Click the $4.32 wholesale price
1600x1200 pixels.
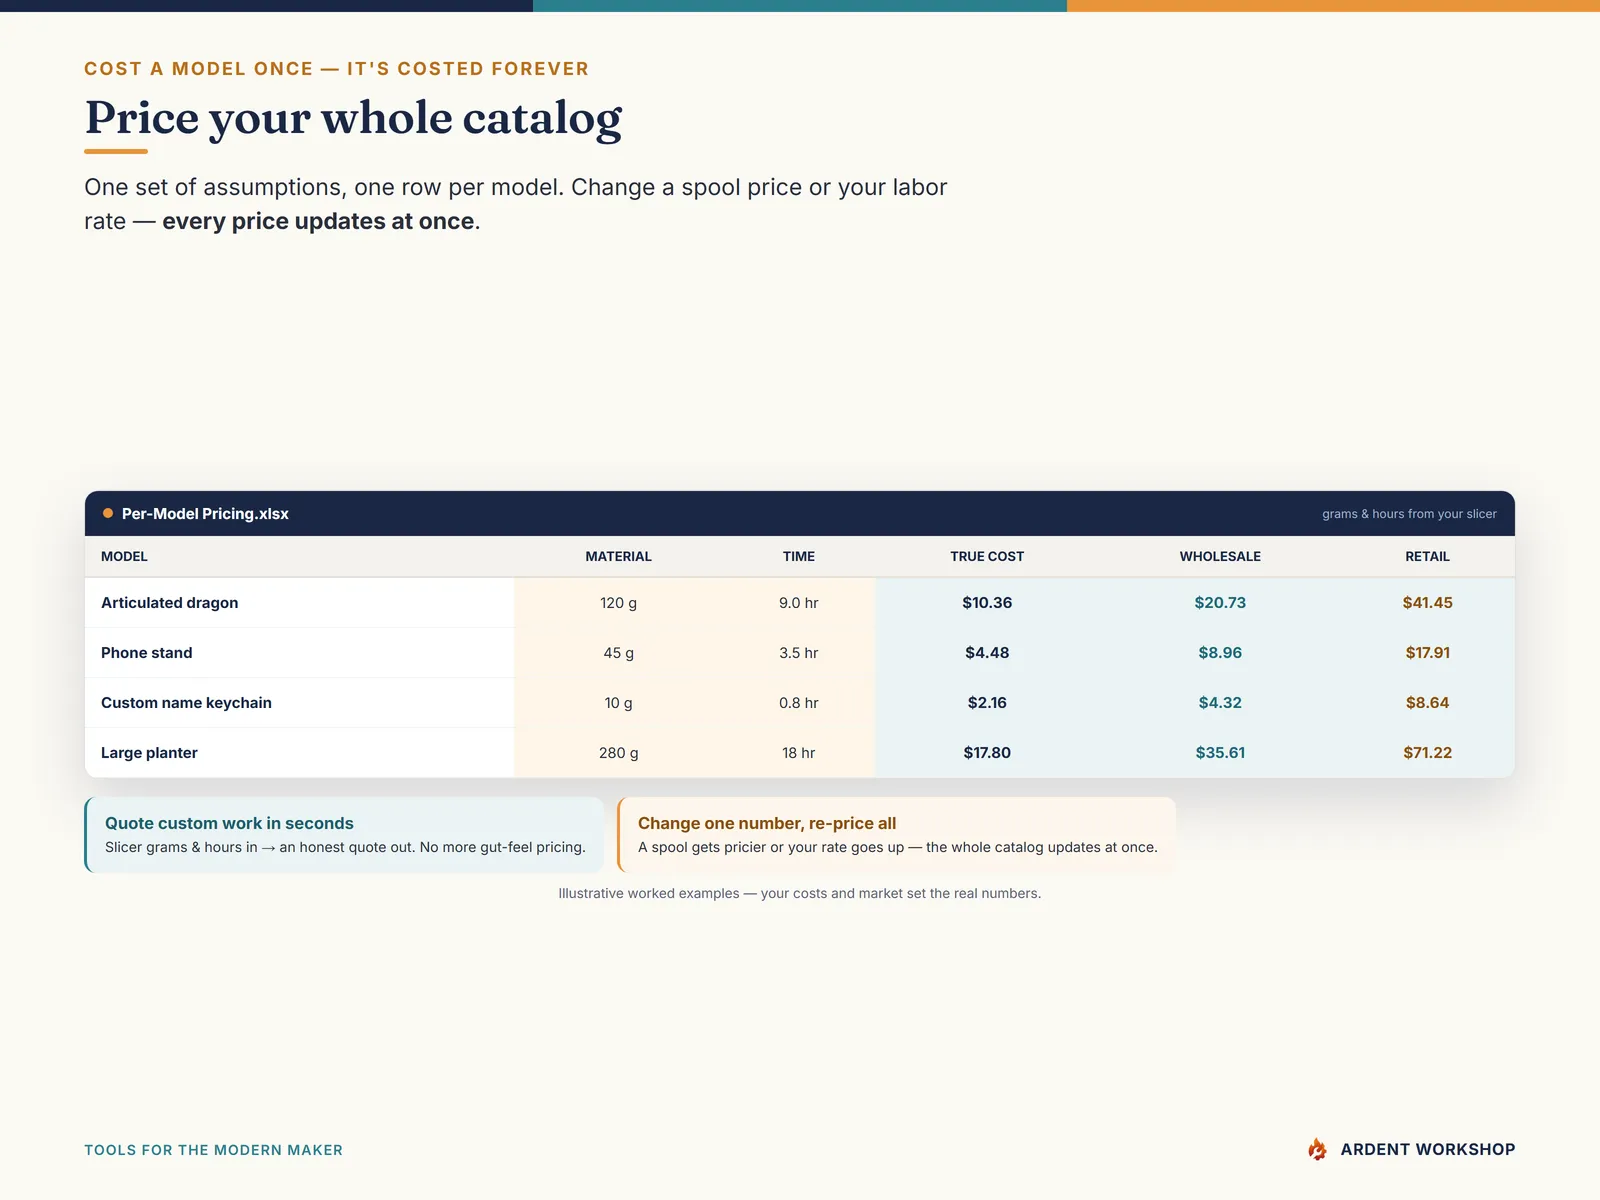tap(1220, 702)
